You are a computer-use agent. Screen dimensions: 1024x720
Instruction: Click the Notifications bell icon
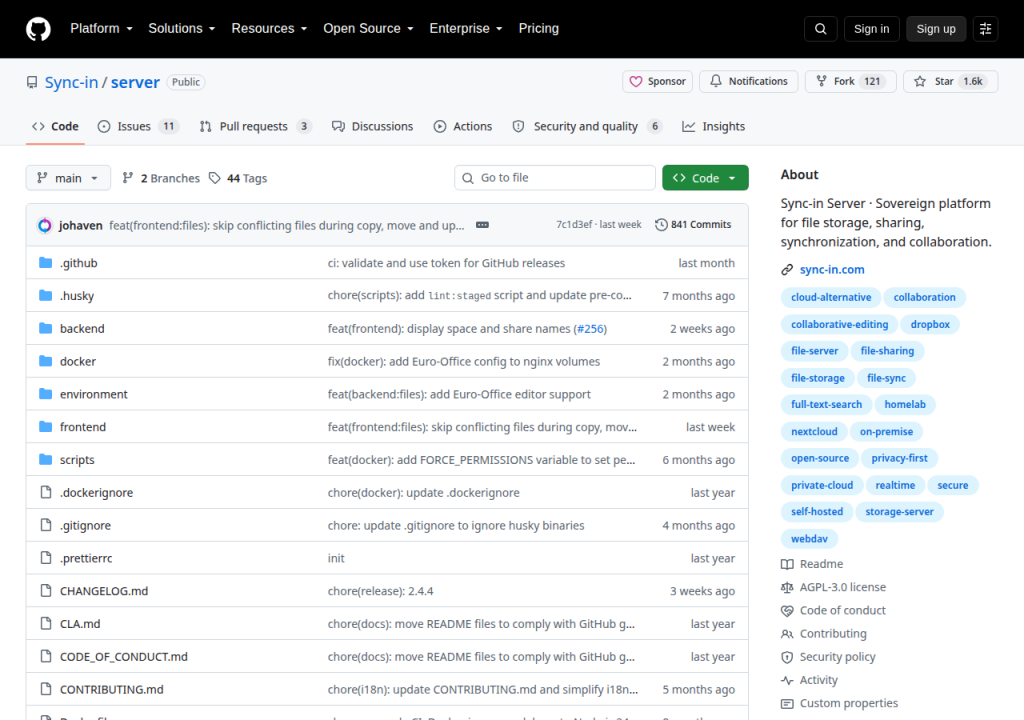716,81
